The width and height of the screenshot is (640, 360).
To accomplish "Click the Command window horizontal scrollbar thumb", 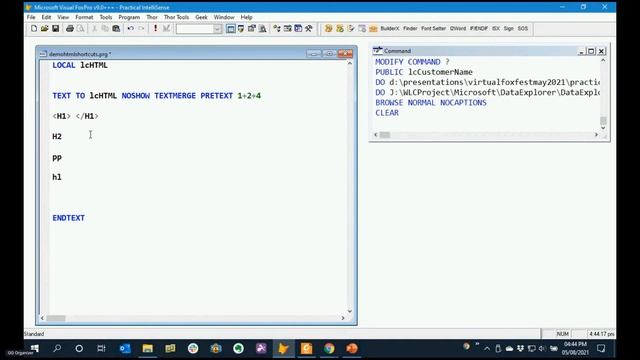I will (385, 135).
